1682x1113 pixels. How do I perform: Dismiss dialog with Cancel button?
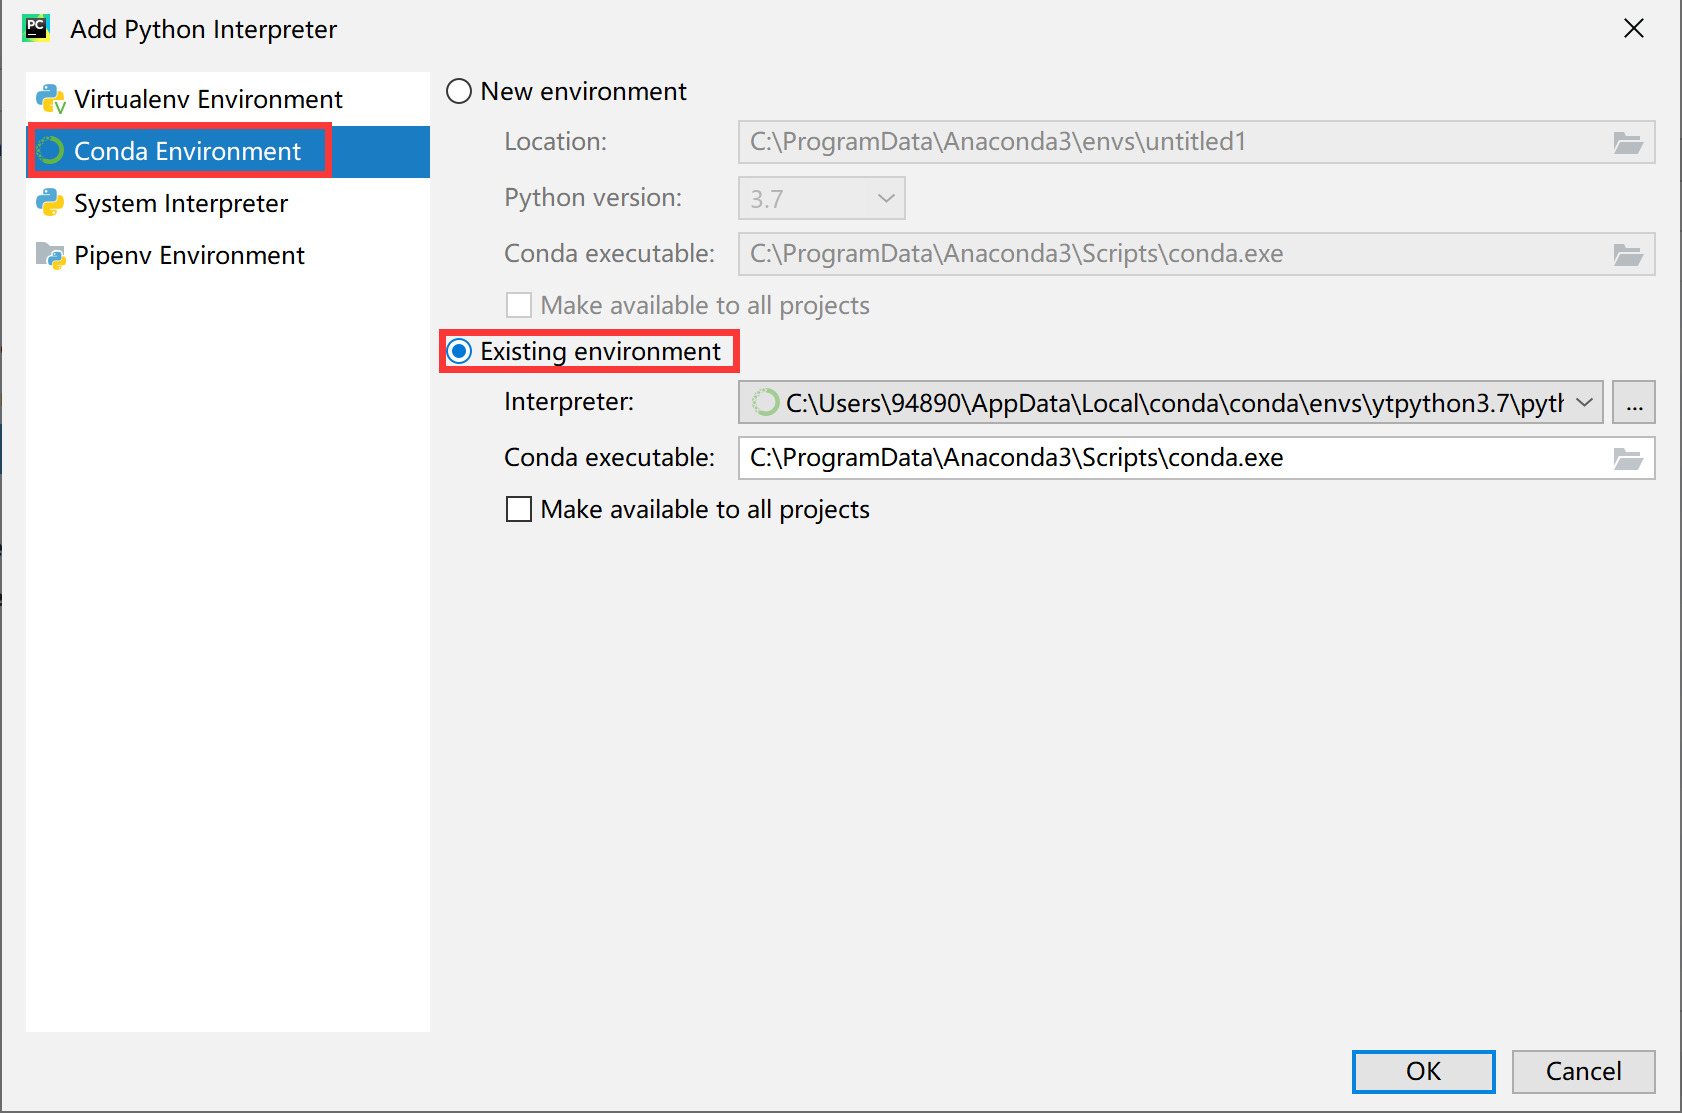pos(1583,1071)
